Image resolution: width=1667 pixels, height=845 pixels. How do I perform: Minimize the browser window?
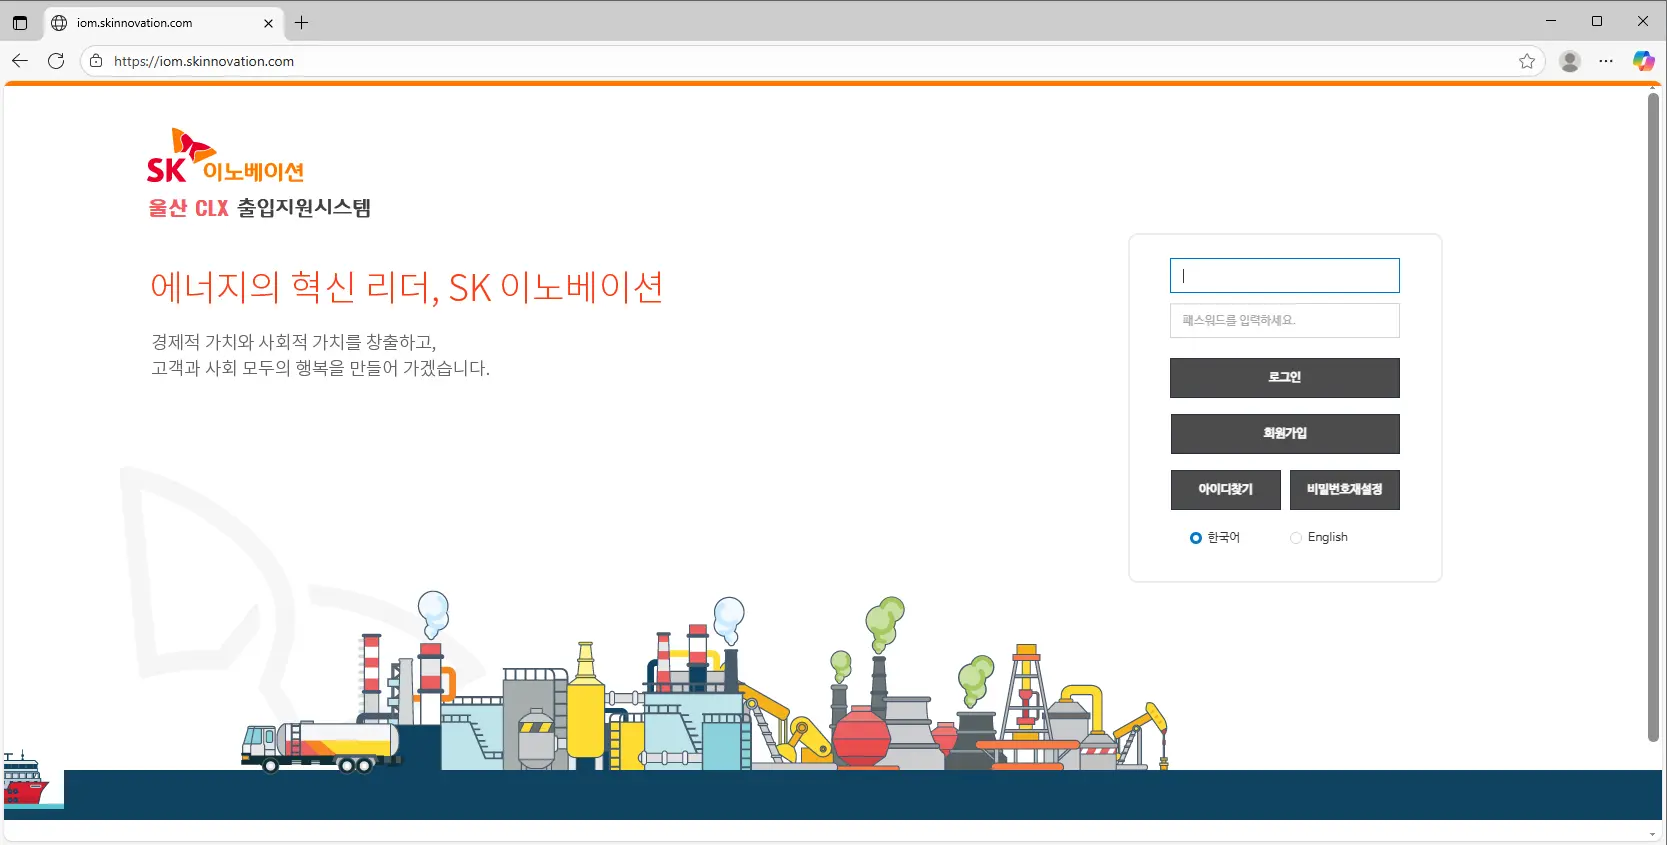point(1551,21)
